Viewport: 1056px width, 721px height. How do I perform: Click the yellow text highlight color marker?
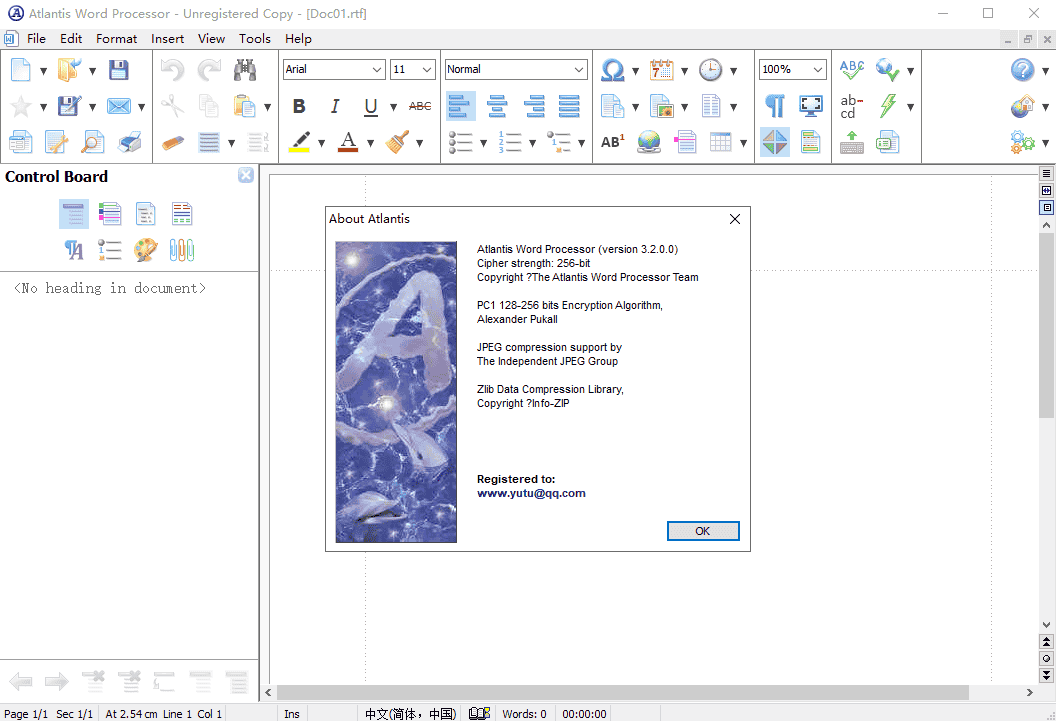pos(299,142)
